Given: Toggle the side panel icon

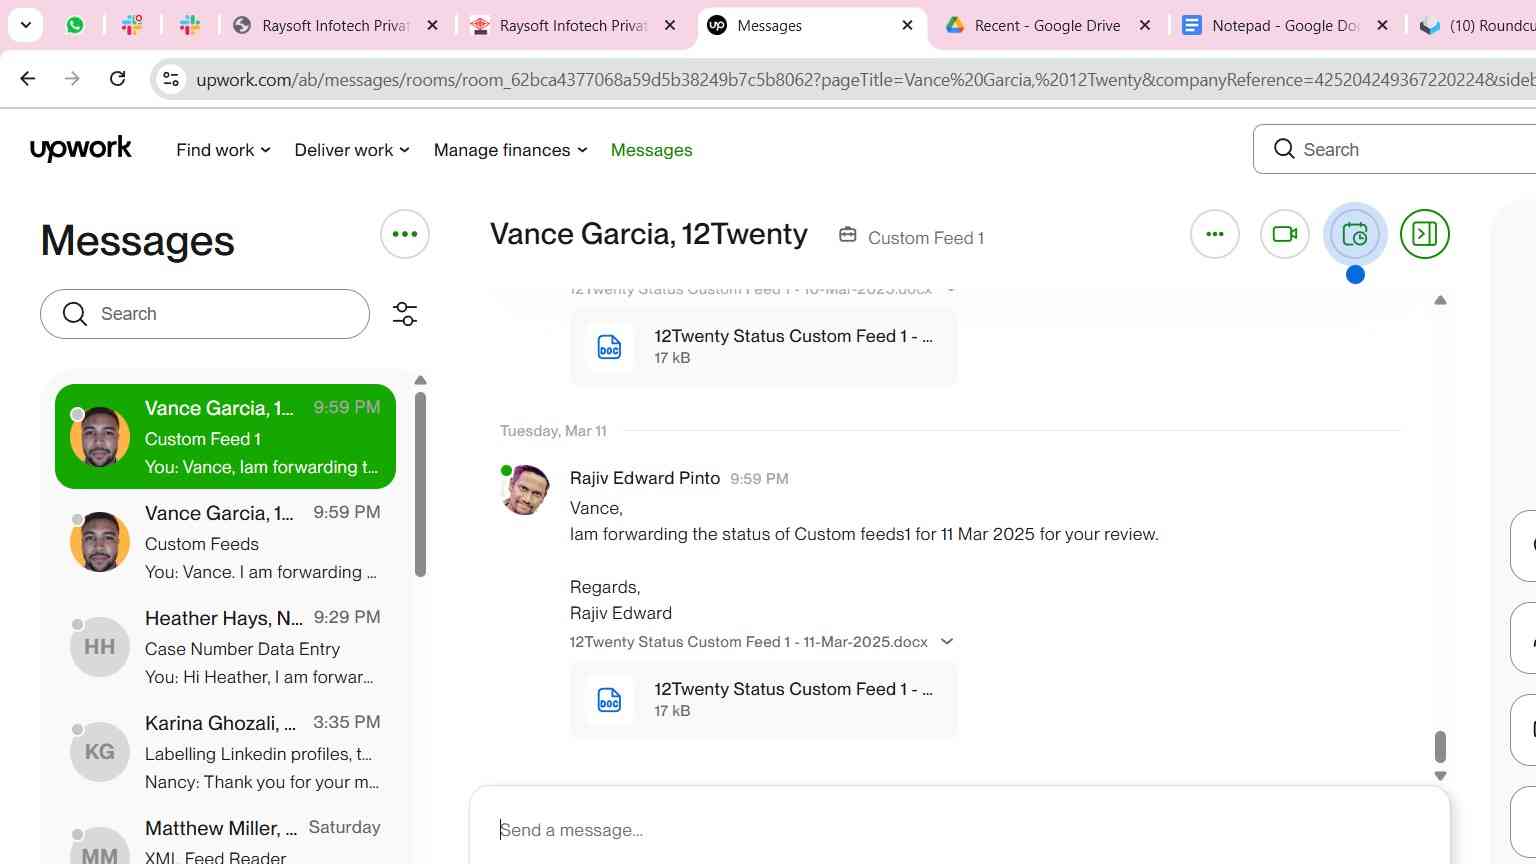Looking at the screenshot, I should (x=1425, y=234).
